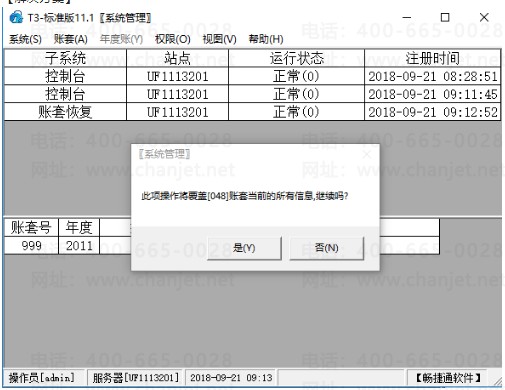Select the 站点 column header

click(177, 58)
